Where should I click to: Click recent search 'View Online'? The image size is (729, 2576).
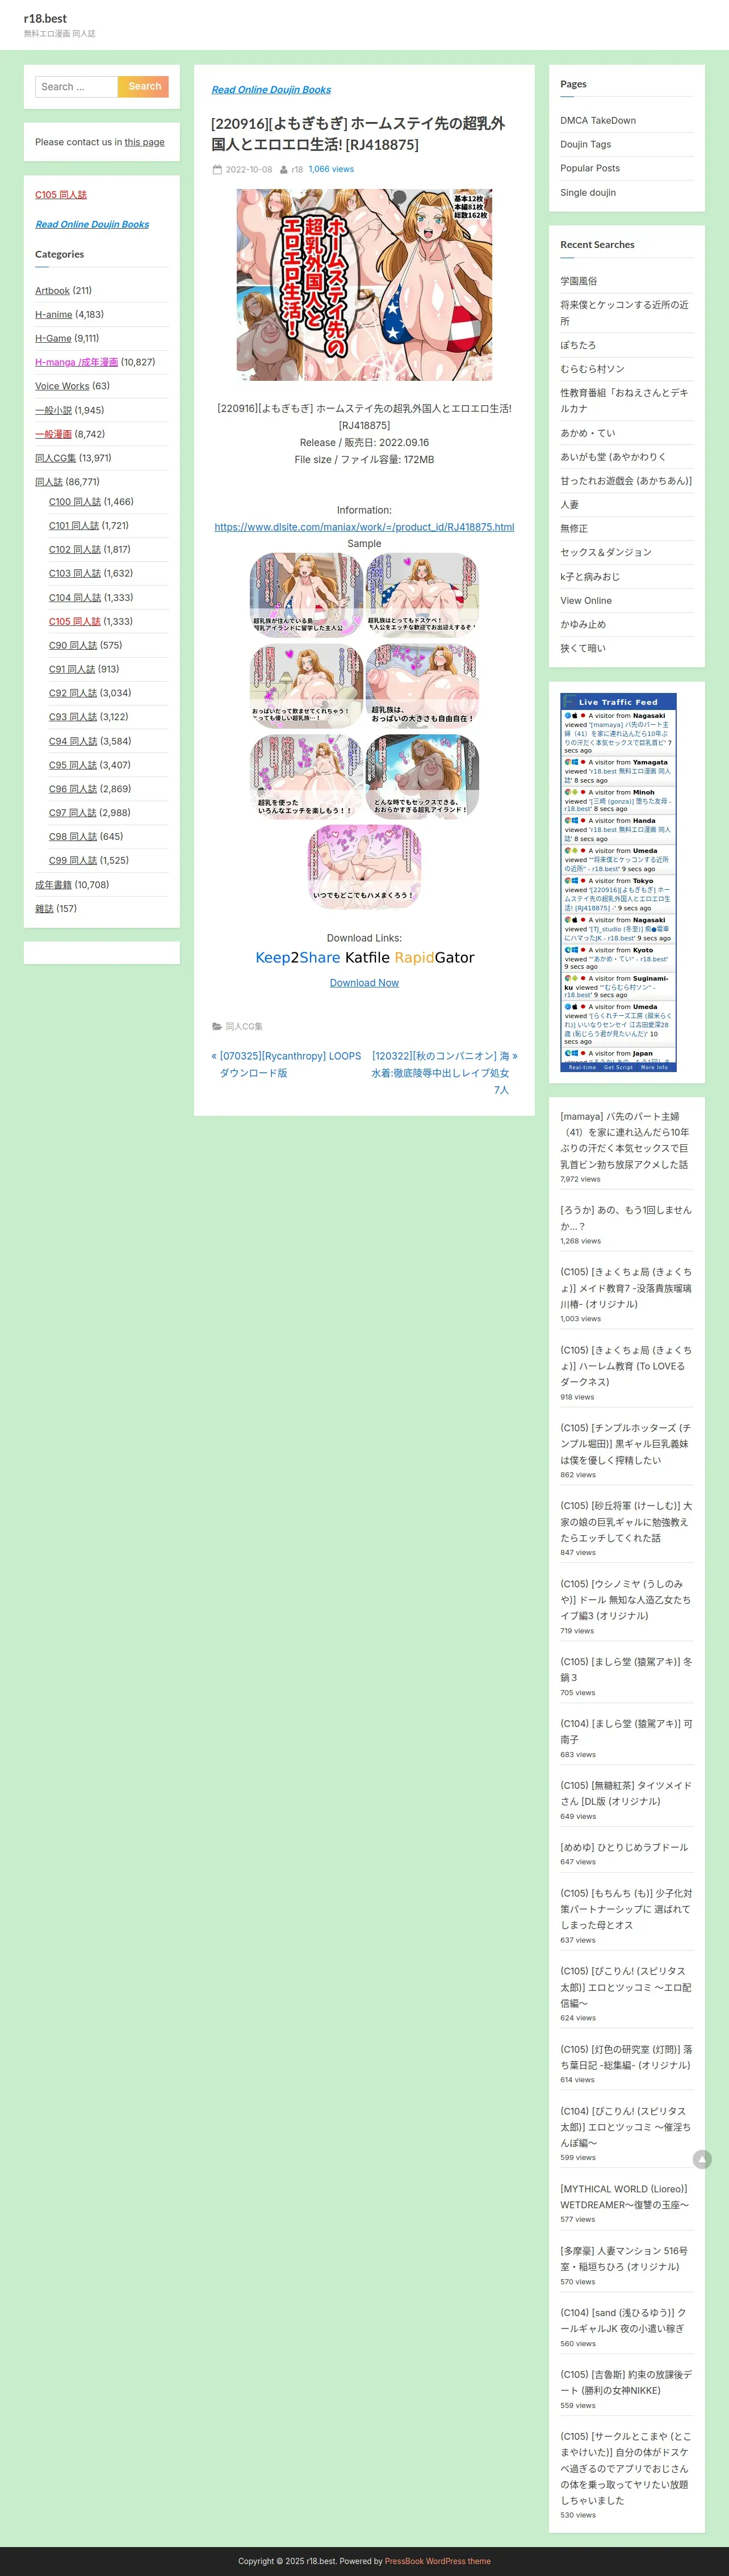pyautogui.click(x=586, y=601)
